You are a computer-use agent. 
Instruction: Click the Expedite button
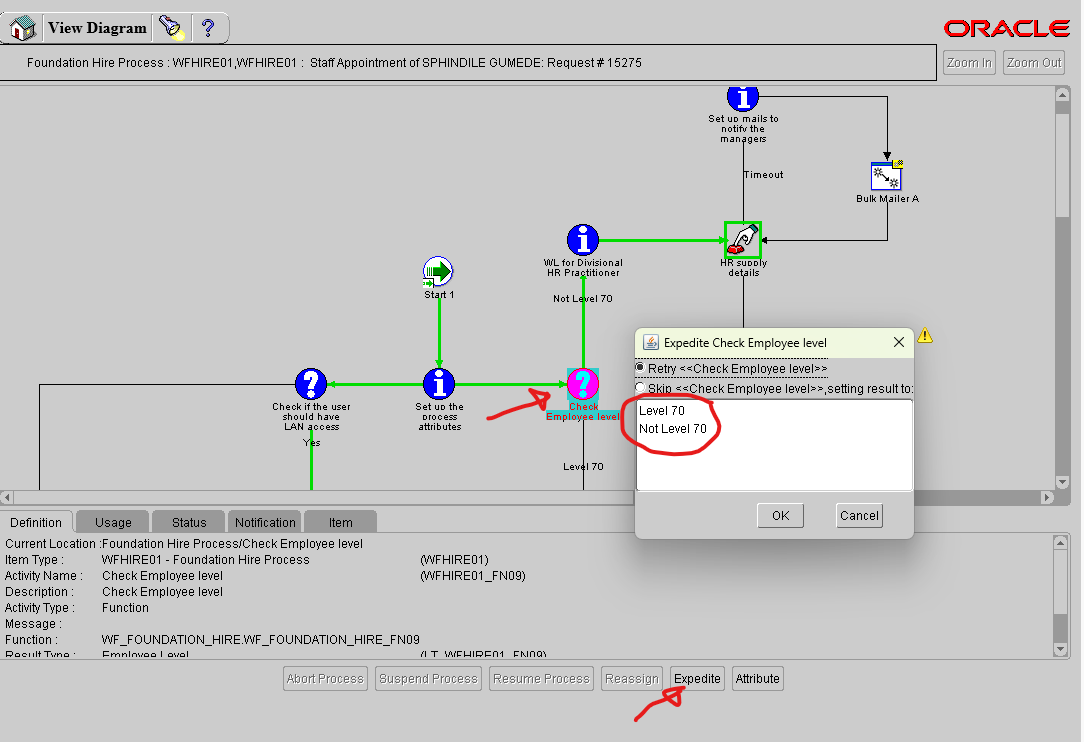click(697, 678)
